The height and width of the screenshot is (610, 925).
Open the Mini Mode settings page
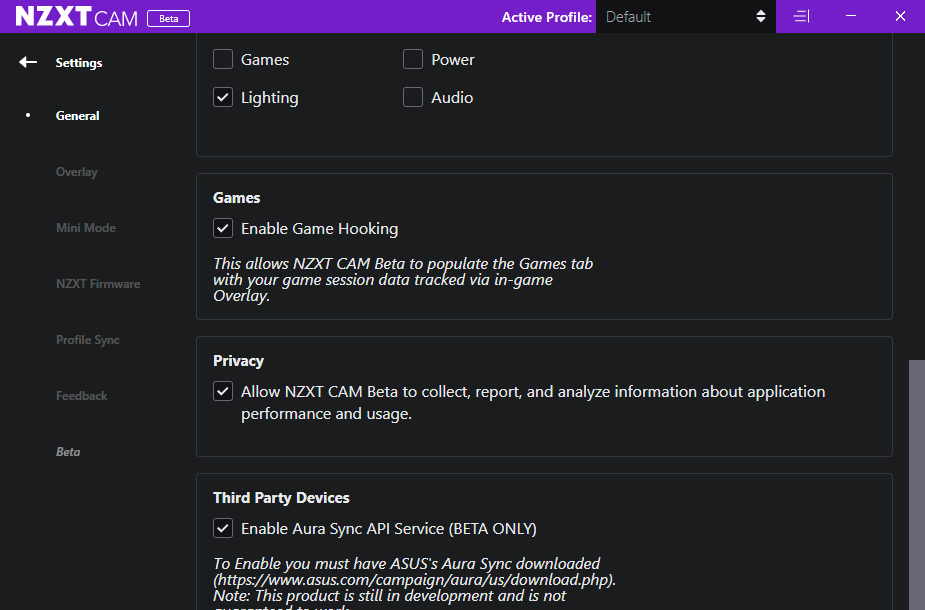(85, 227)
